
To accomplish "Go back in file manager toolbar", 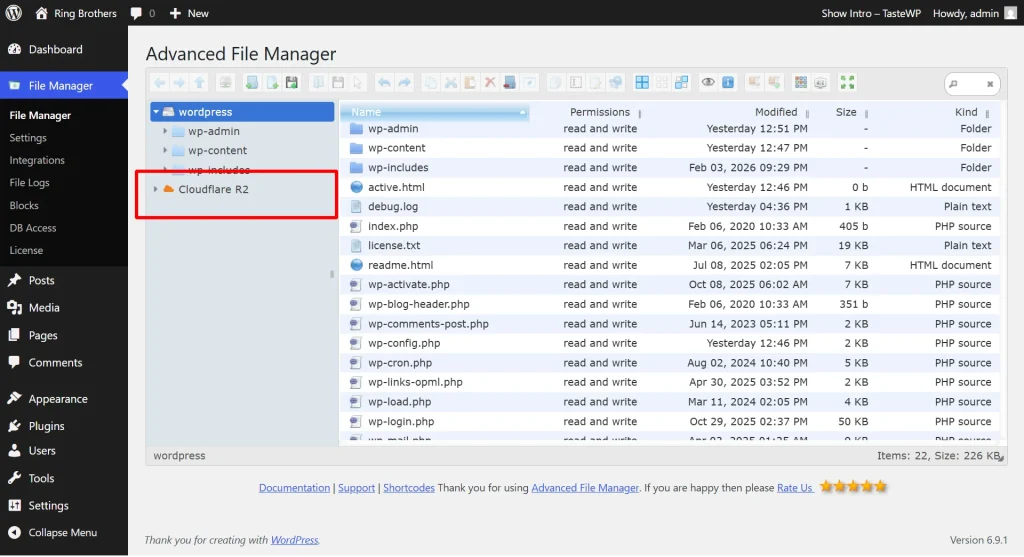I will pyautogui.click(x=159, y=82).
